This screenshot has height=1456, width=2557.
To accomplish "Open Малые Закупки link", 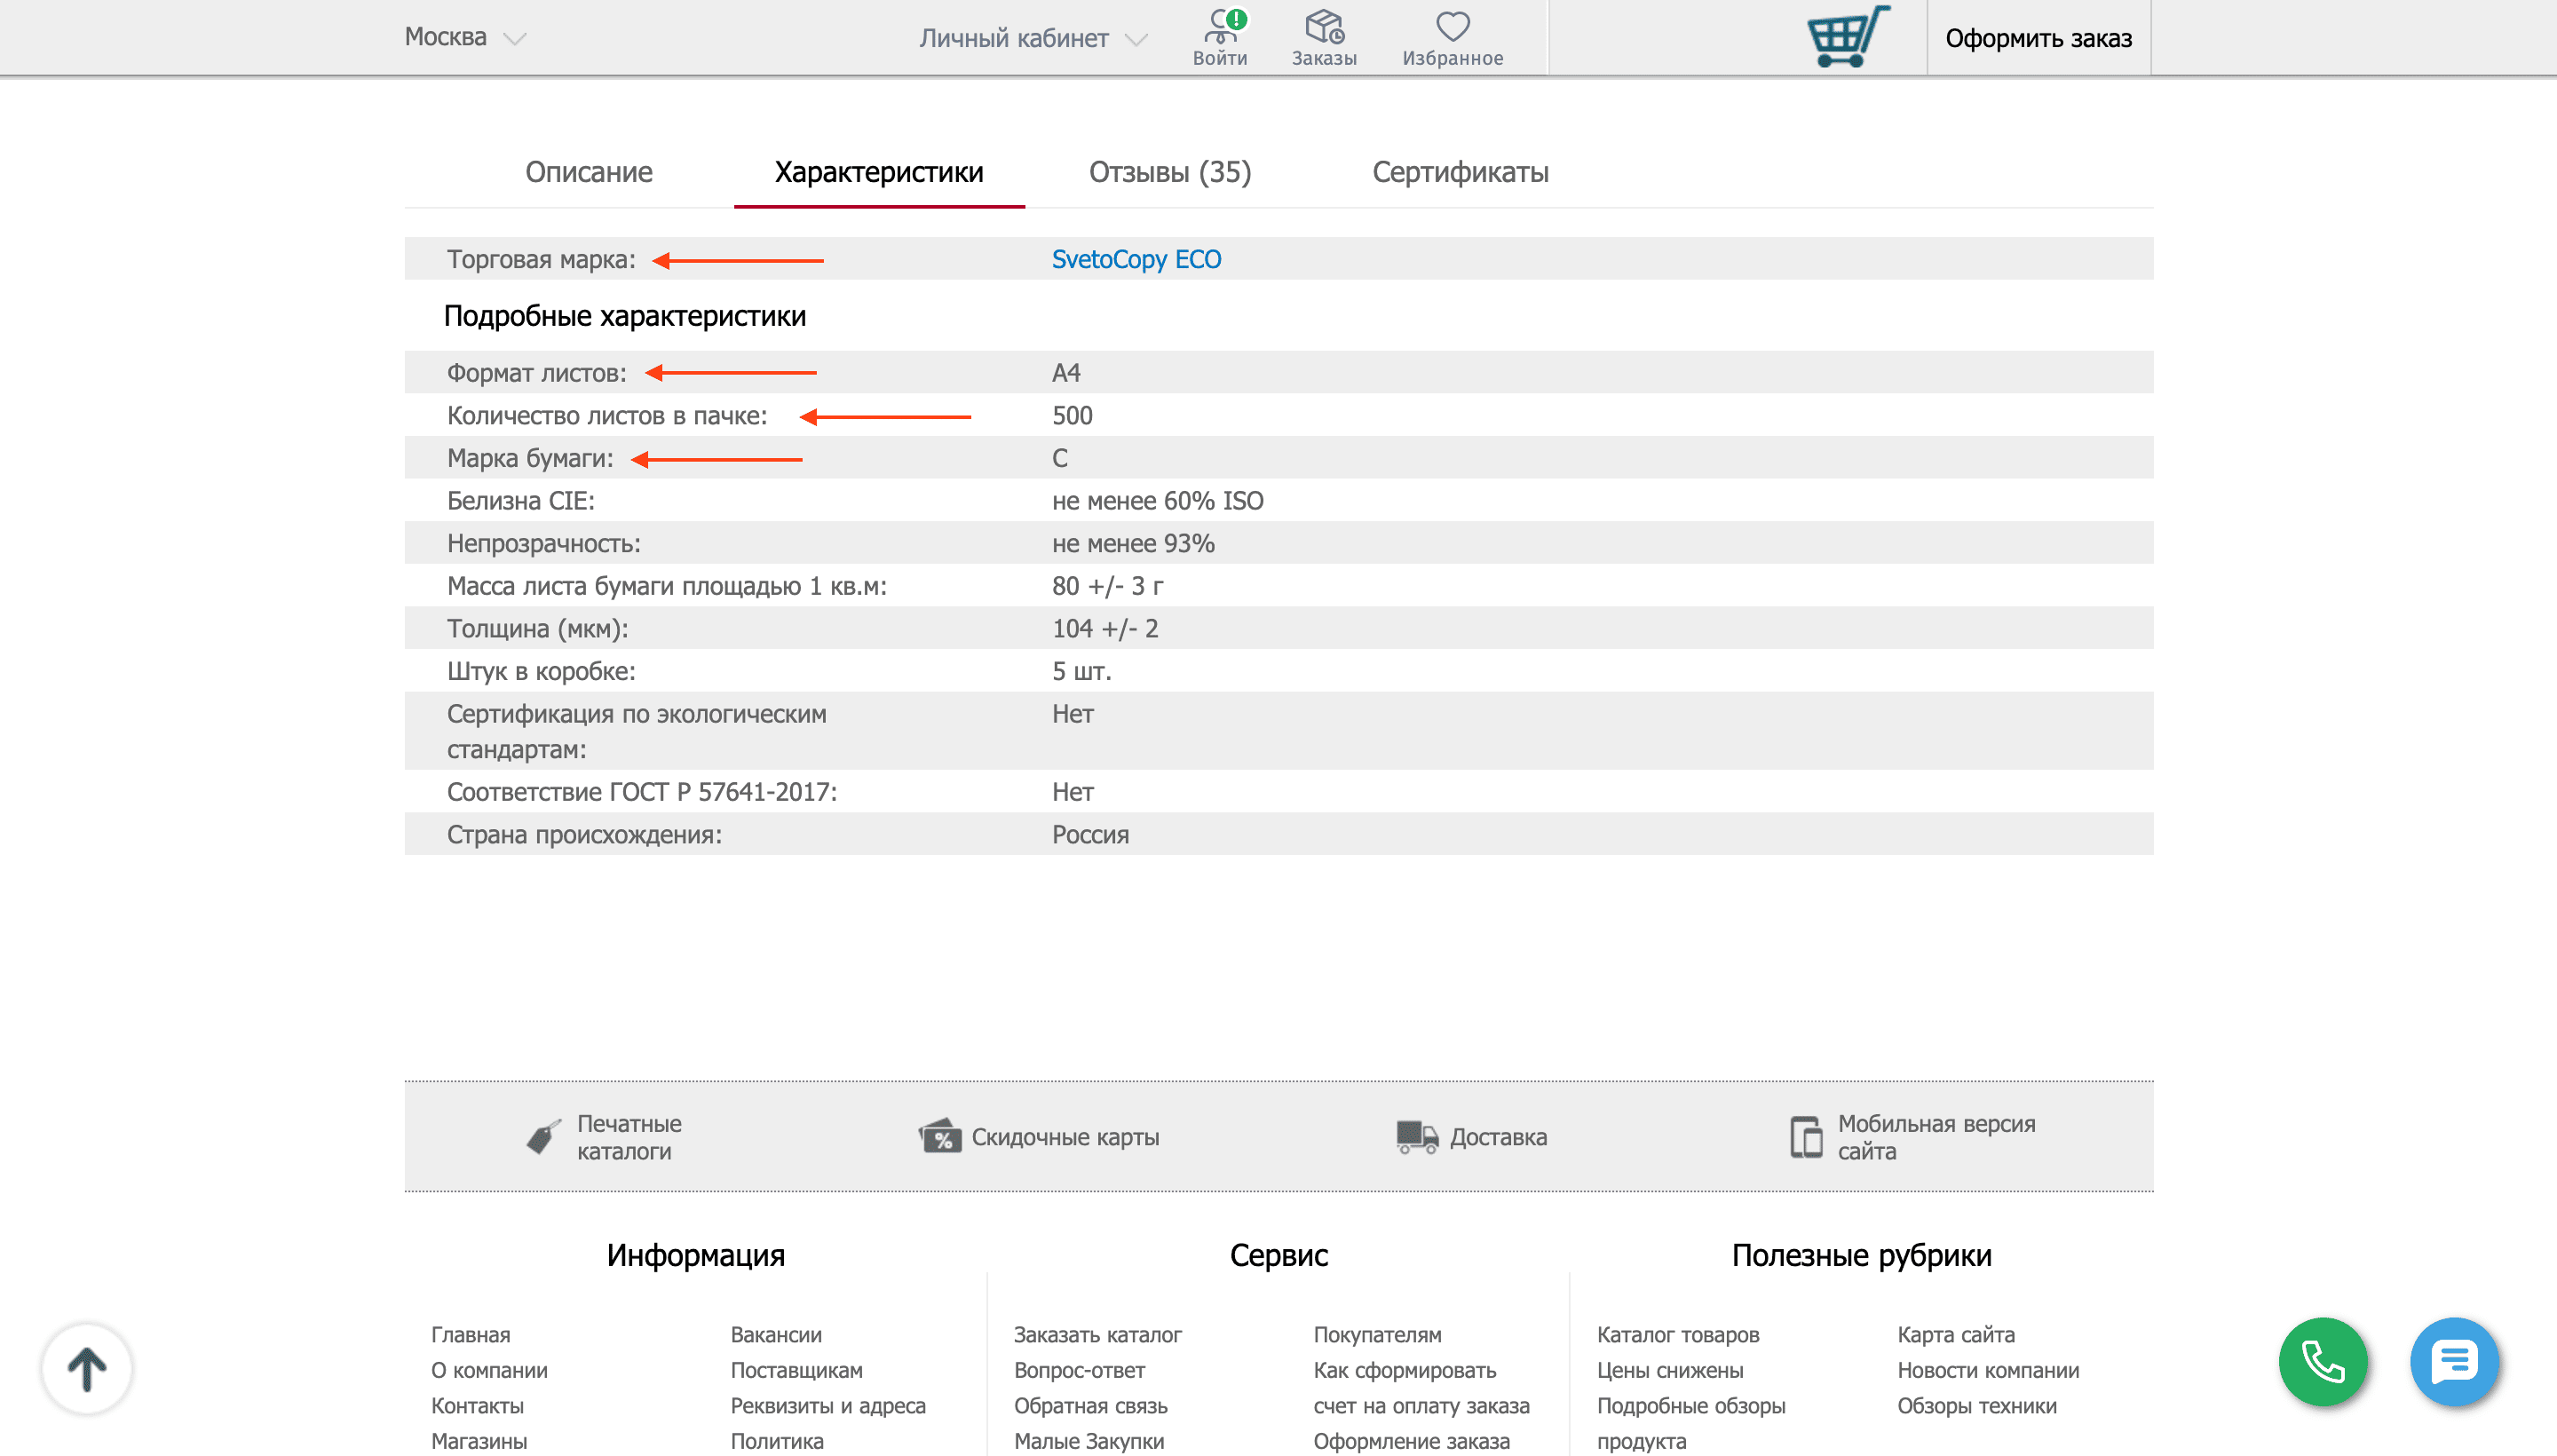I will coord(1089,1441).
